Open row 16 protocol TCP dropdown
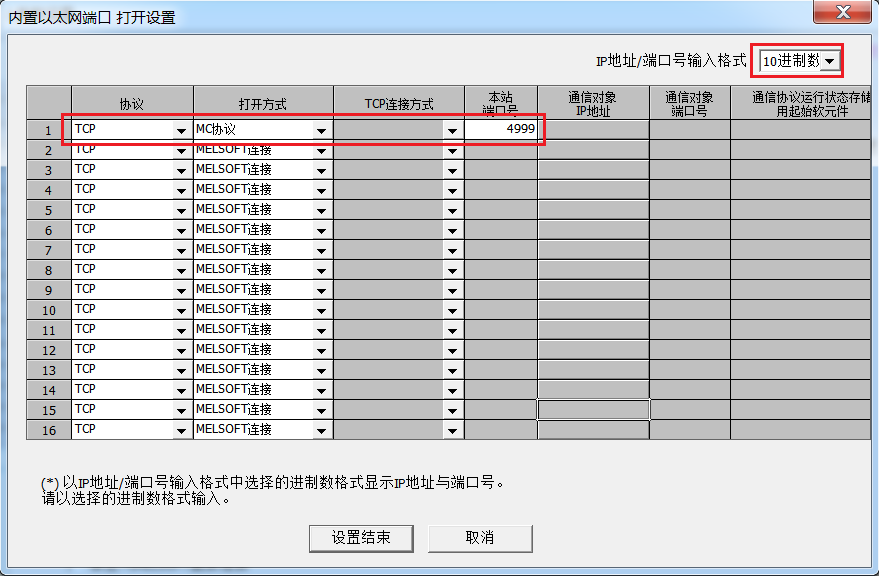This screenshot has height=577, width=879. [181, 430]
